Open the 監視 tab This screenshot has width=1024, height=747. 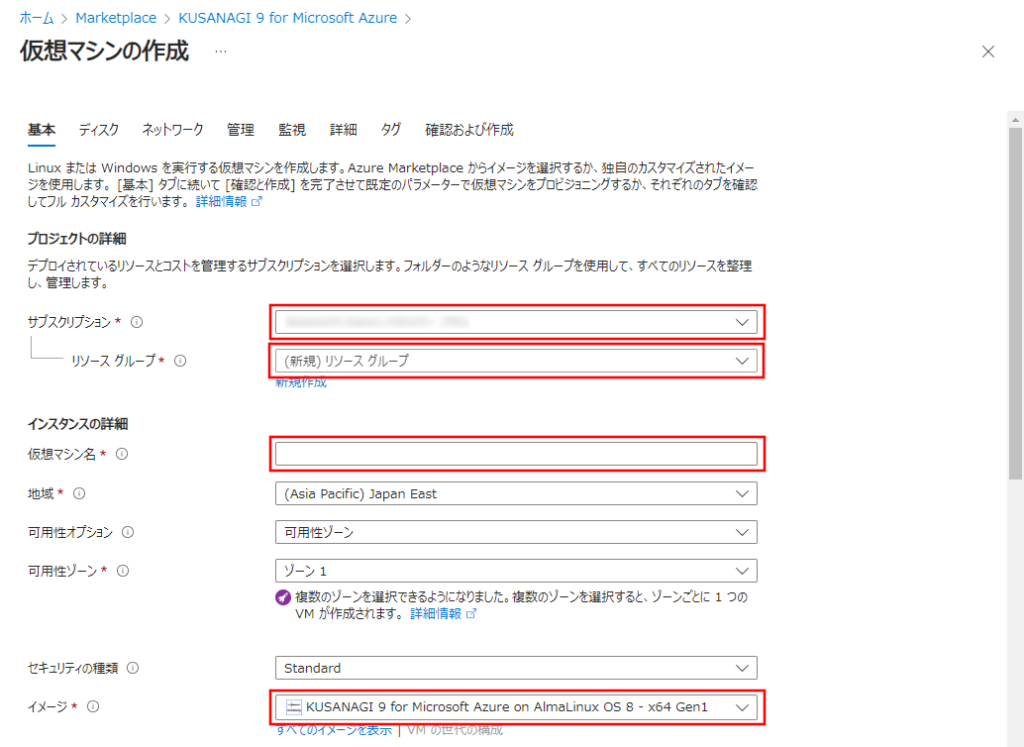[292, 130]
